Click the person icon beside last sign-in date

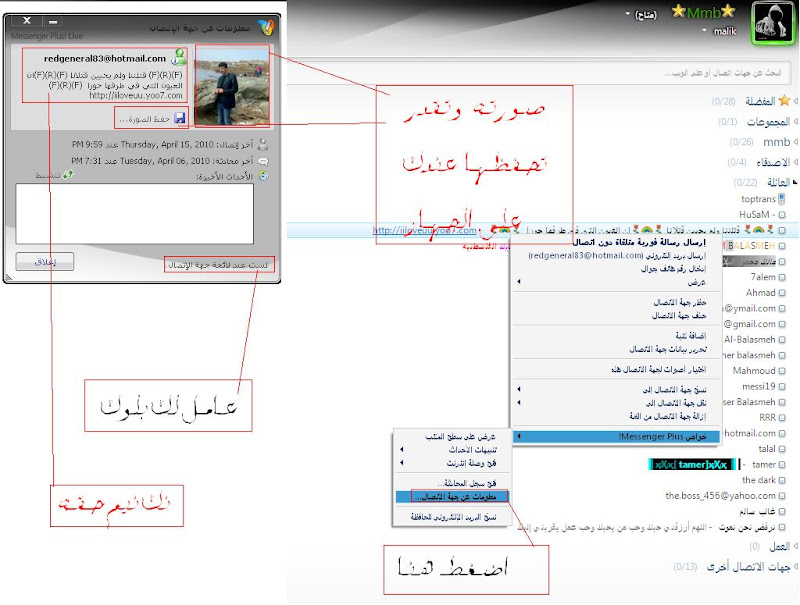pos(264,143)
